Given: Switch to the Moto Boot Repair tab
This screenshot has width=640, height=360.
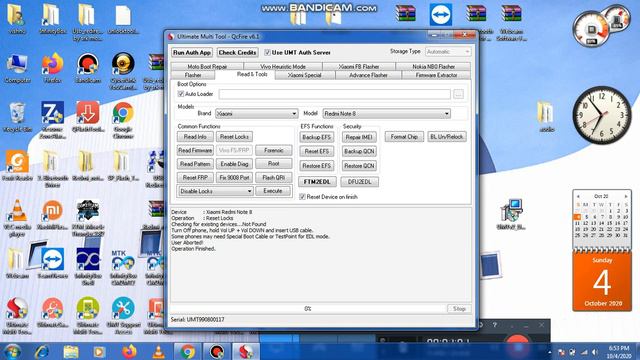Looking at the screenshot, I should [x=207, y=67].
